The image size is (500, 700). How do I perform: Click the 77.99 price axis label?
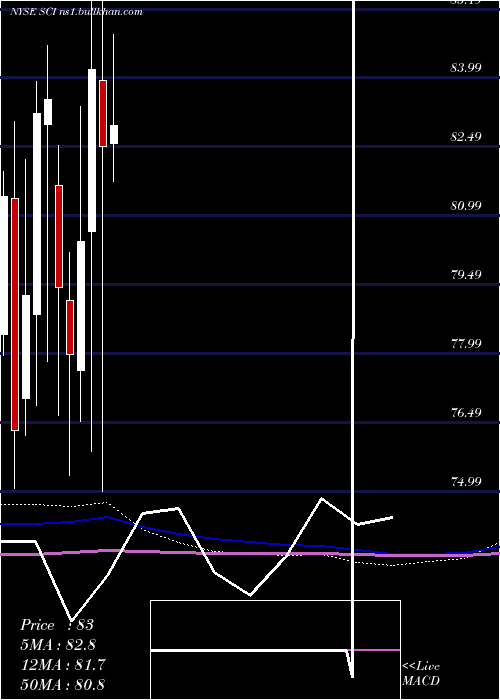tap(466, 344)
